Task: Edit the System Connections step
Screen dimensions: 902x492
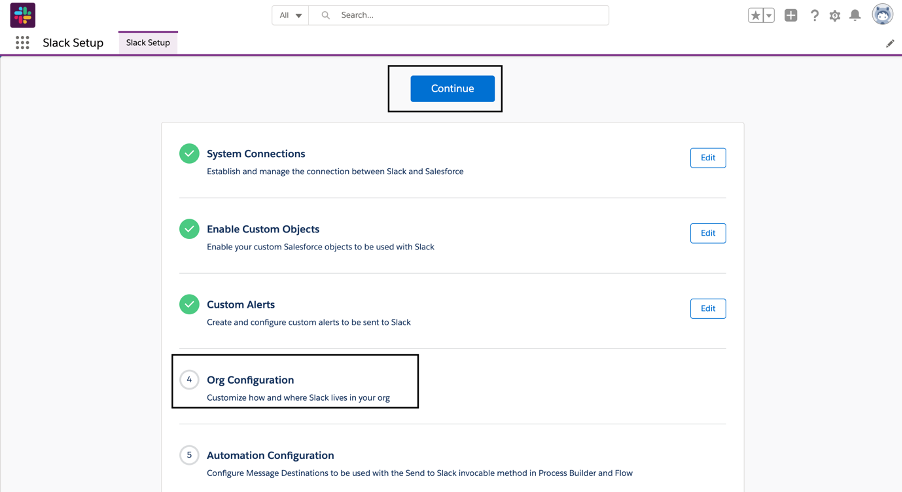Action: tap(708, 158)
